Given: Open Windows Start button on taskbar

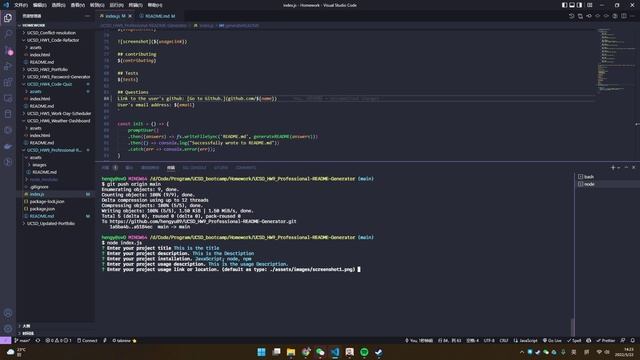Looking at the screenshot, I should tap(261, 352).
